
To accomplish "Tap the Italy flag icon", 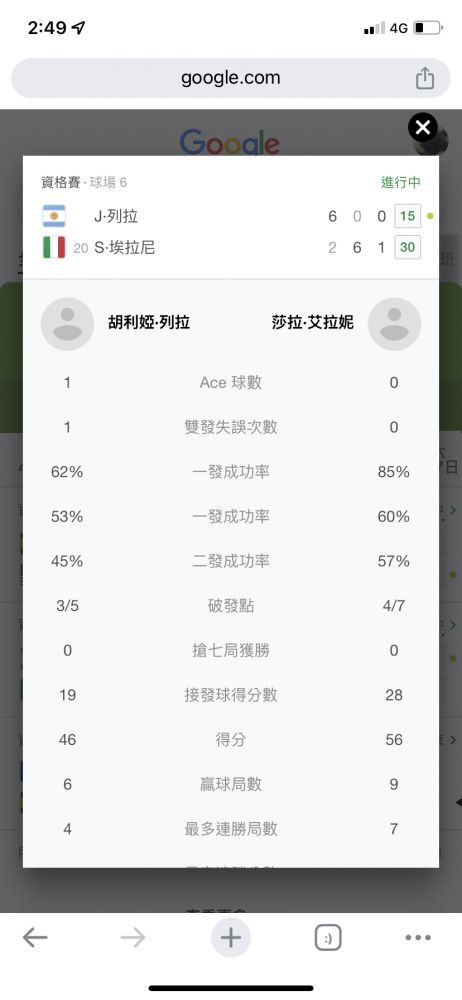I will click(x=54, y=247).
